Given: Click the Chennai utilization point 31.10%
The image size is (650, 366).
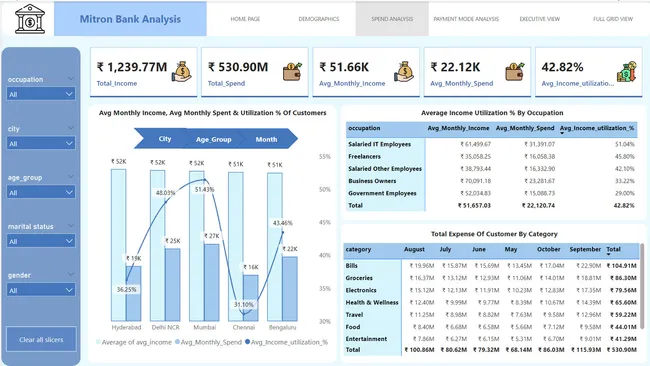Looking at the screenshot, I should pyautogui.click(x=244, y=314).
